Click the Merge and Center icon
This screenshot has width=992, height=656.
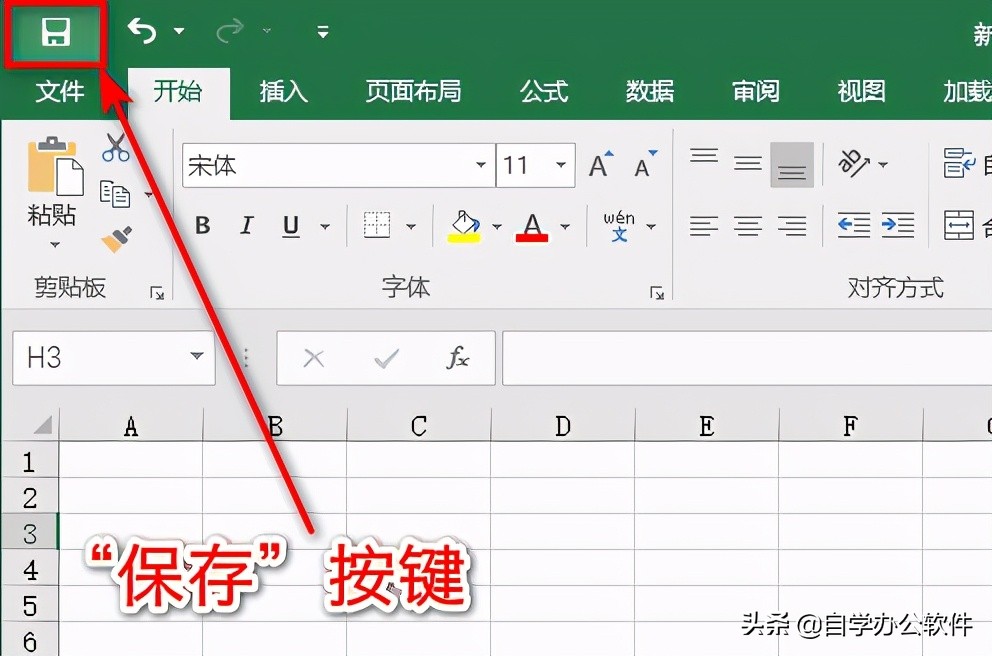point(959,225)
